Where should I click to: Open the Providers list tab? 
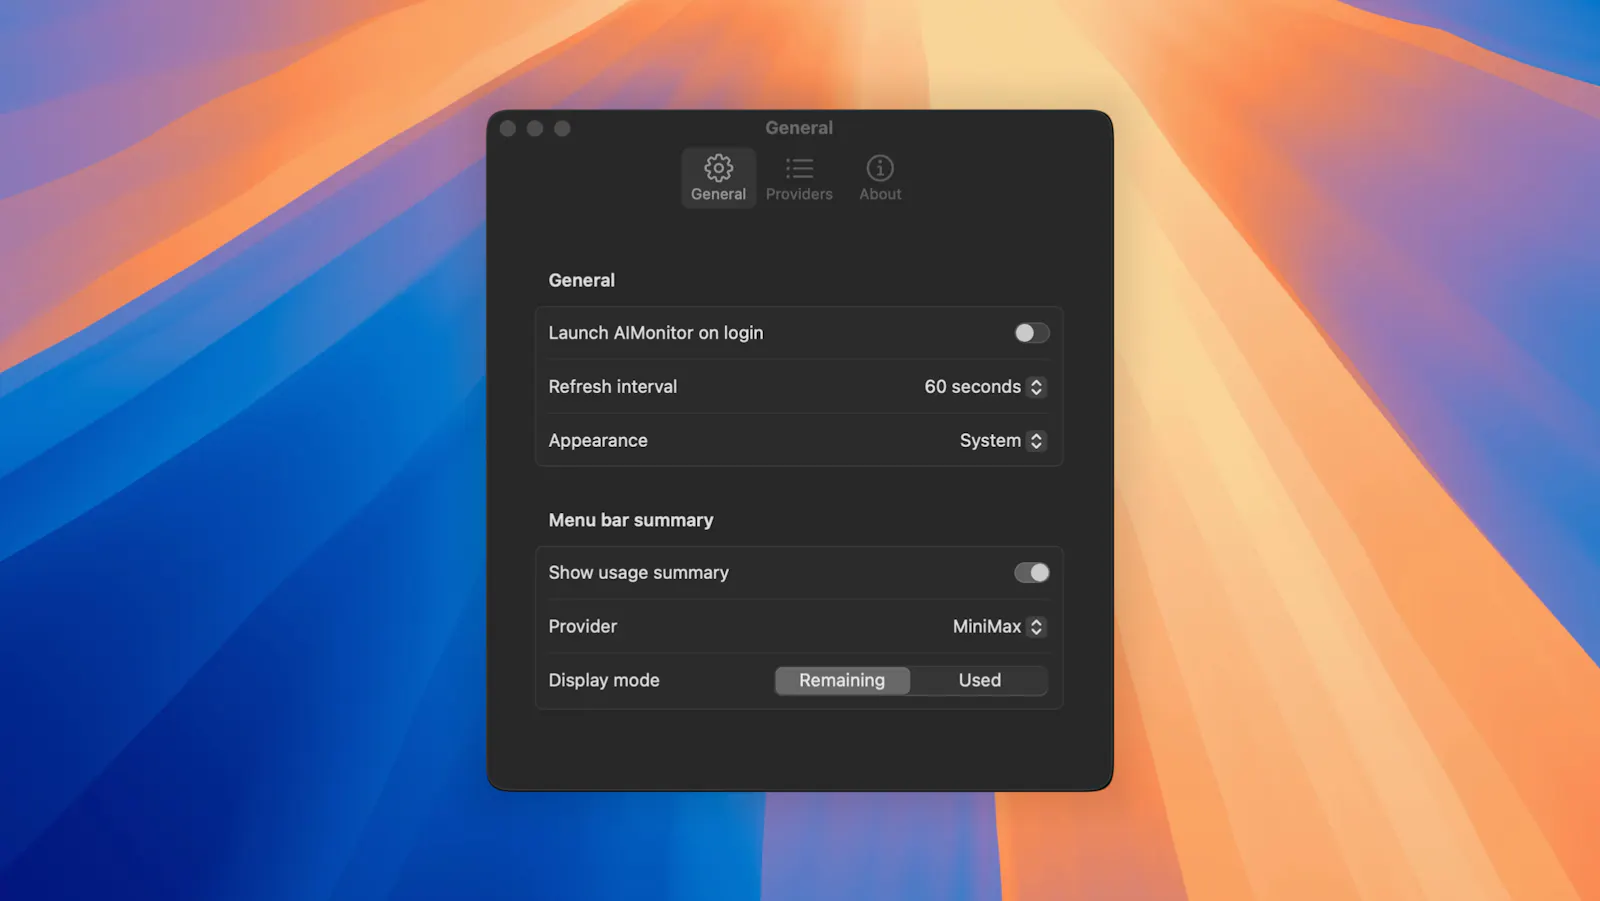coord(799,178)
